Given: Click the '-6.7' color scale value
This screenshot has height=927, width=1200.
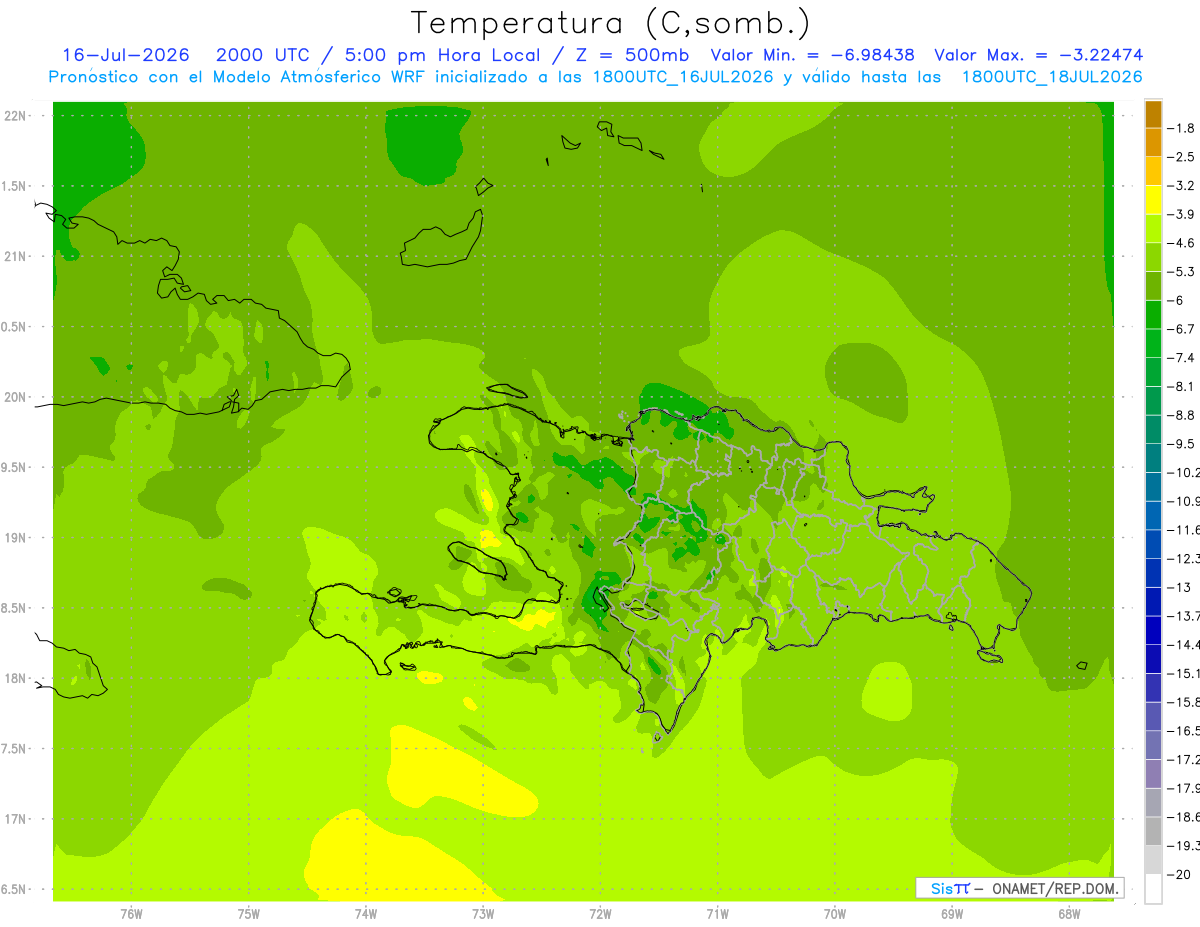Looking at the screenshot, I should [1182, 329].
